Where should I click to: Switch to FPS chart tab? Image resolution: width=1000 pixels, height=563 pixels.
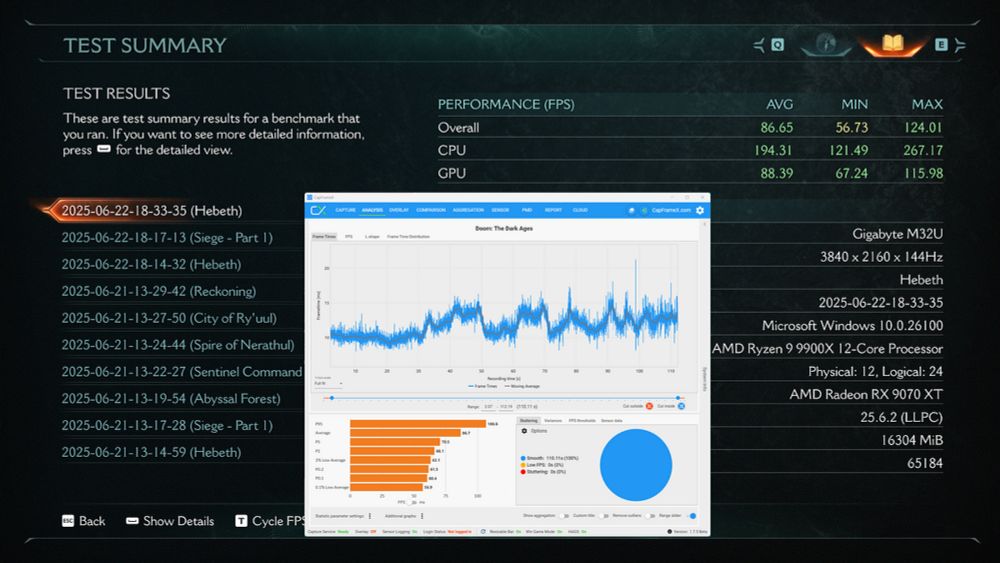tap(349, 237)
